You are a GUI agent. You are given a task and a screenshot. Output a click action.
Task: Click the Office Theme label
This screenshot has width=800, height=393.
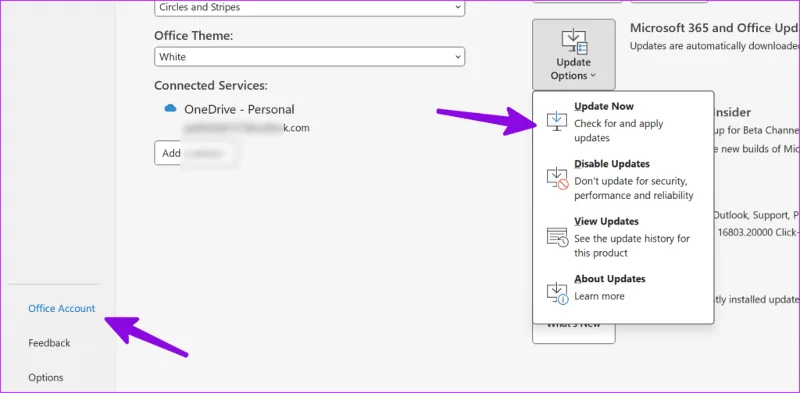tap(193, 36)
